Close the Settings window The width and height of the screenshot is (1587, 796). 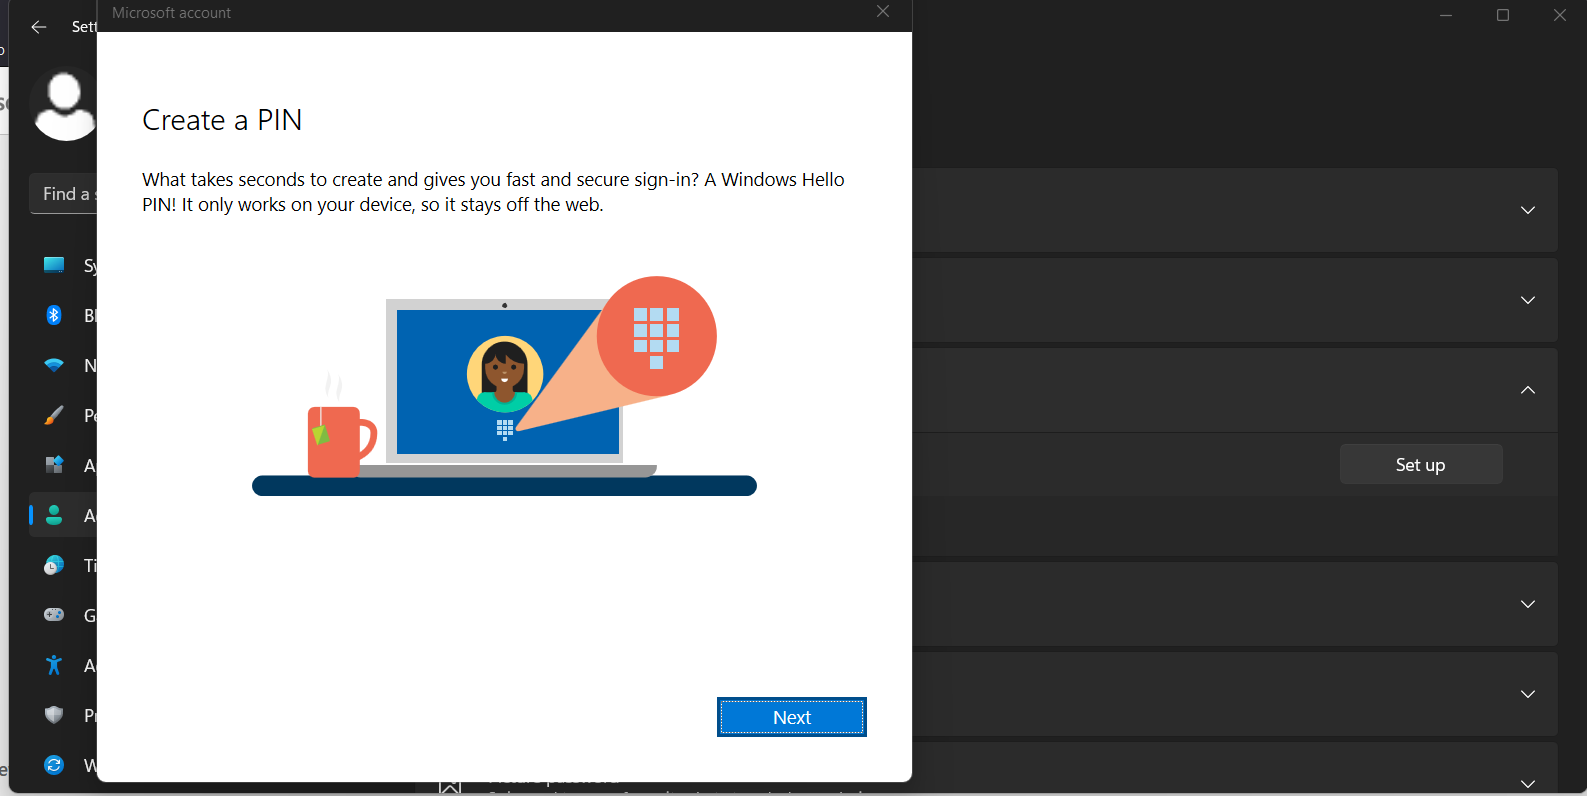point(1560,15)
